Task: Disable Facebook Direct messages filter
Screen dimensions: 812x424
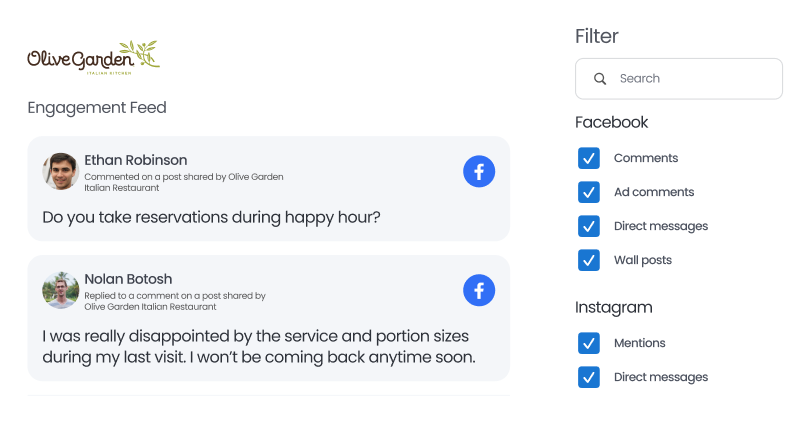Action: pos(589,226)
